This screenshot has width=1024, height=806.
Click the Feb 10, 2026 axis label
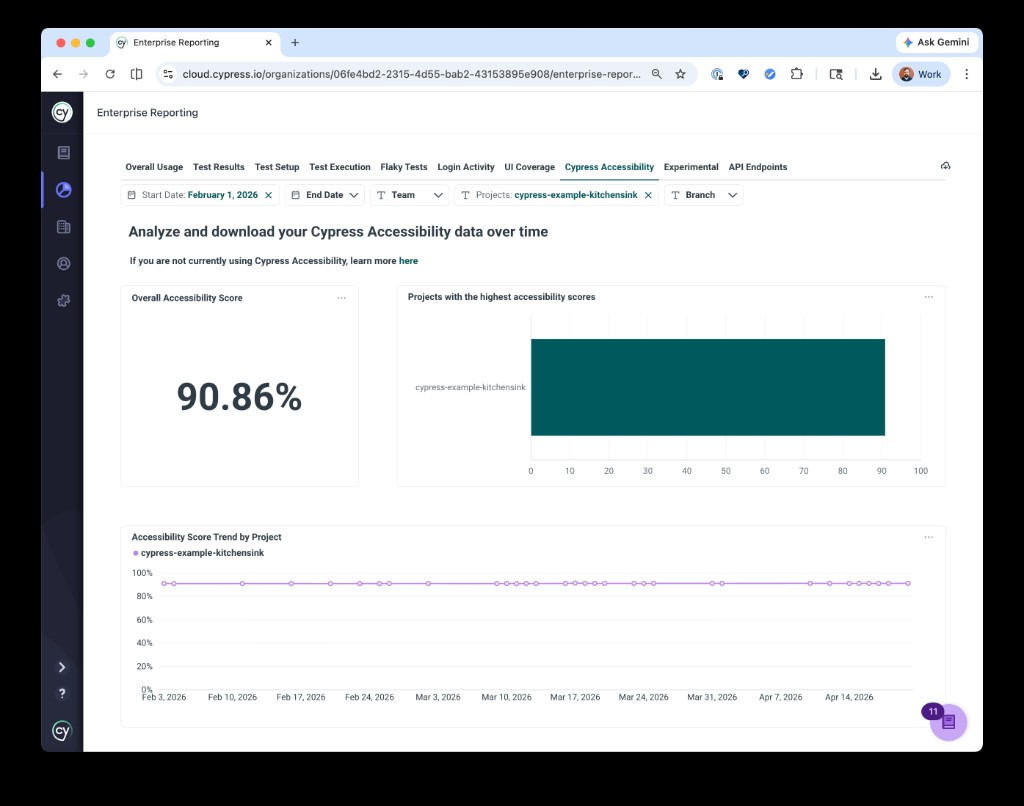pyautogui.click(x=232, y=697)
